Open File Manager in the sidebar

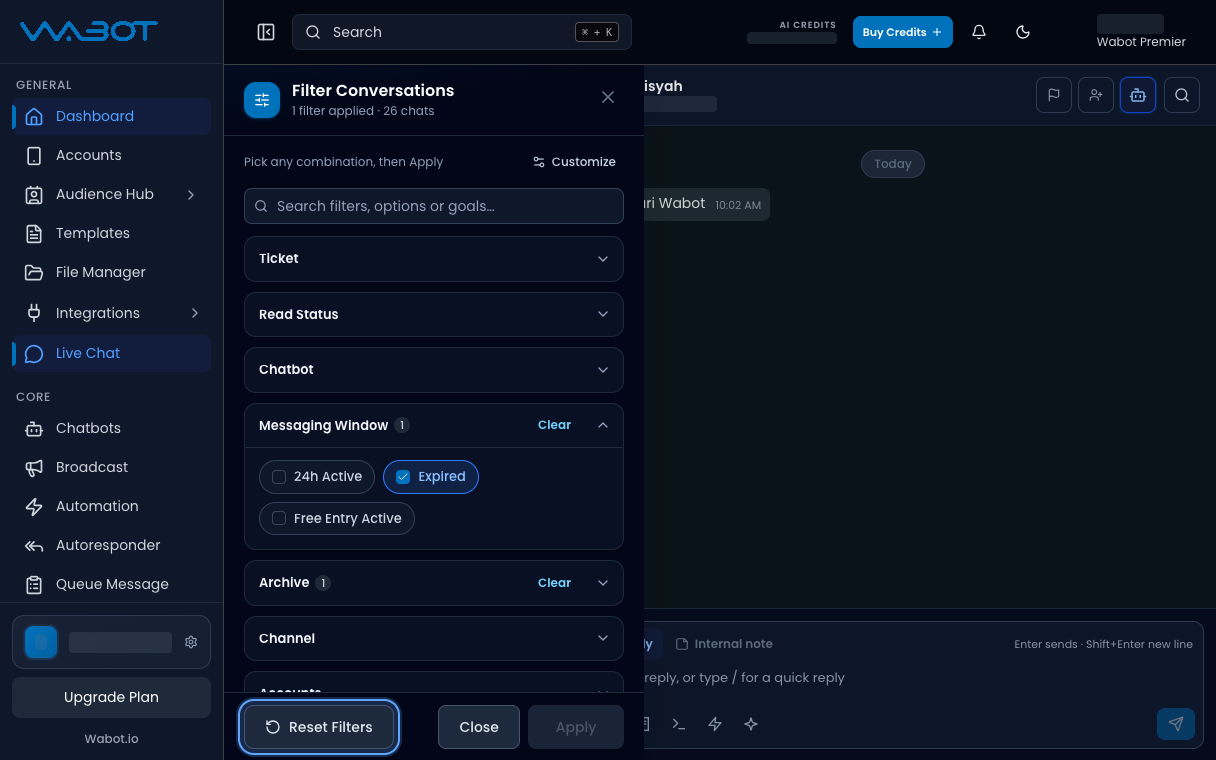111,272
